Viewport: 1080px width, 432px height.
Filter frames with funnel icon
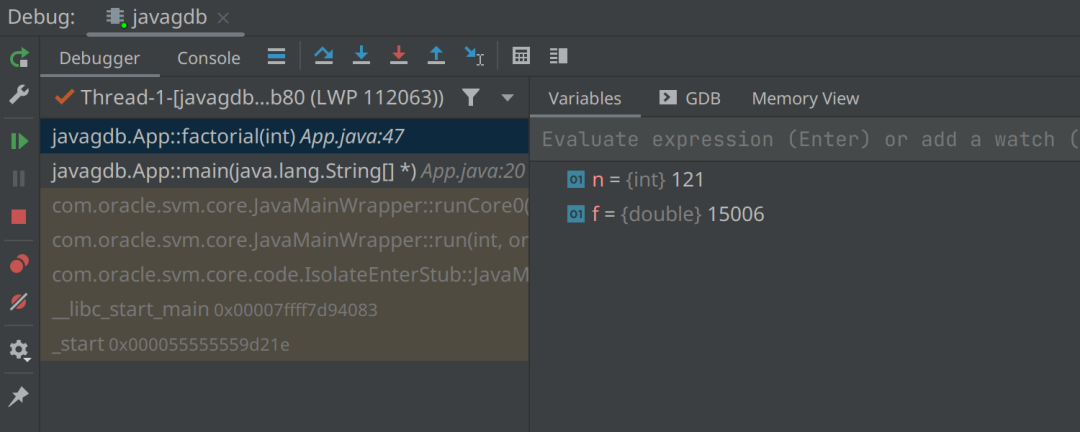470,98
